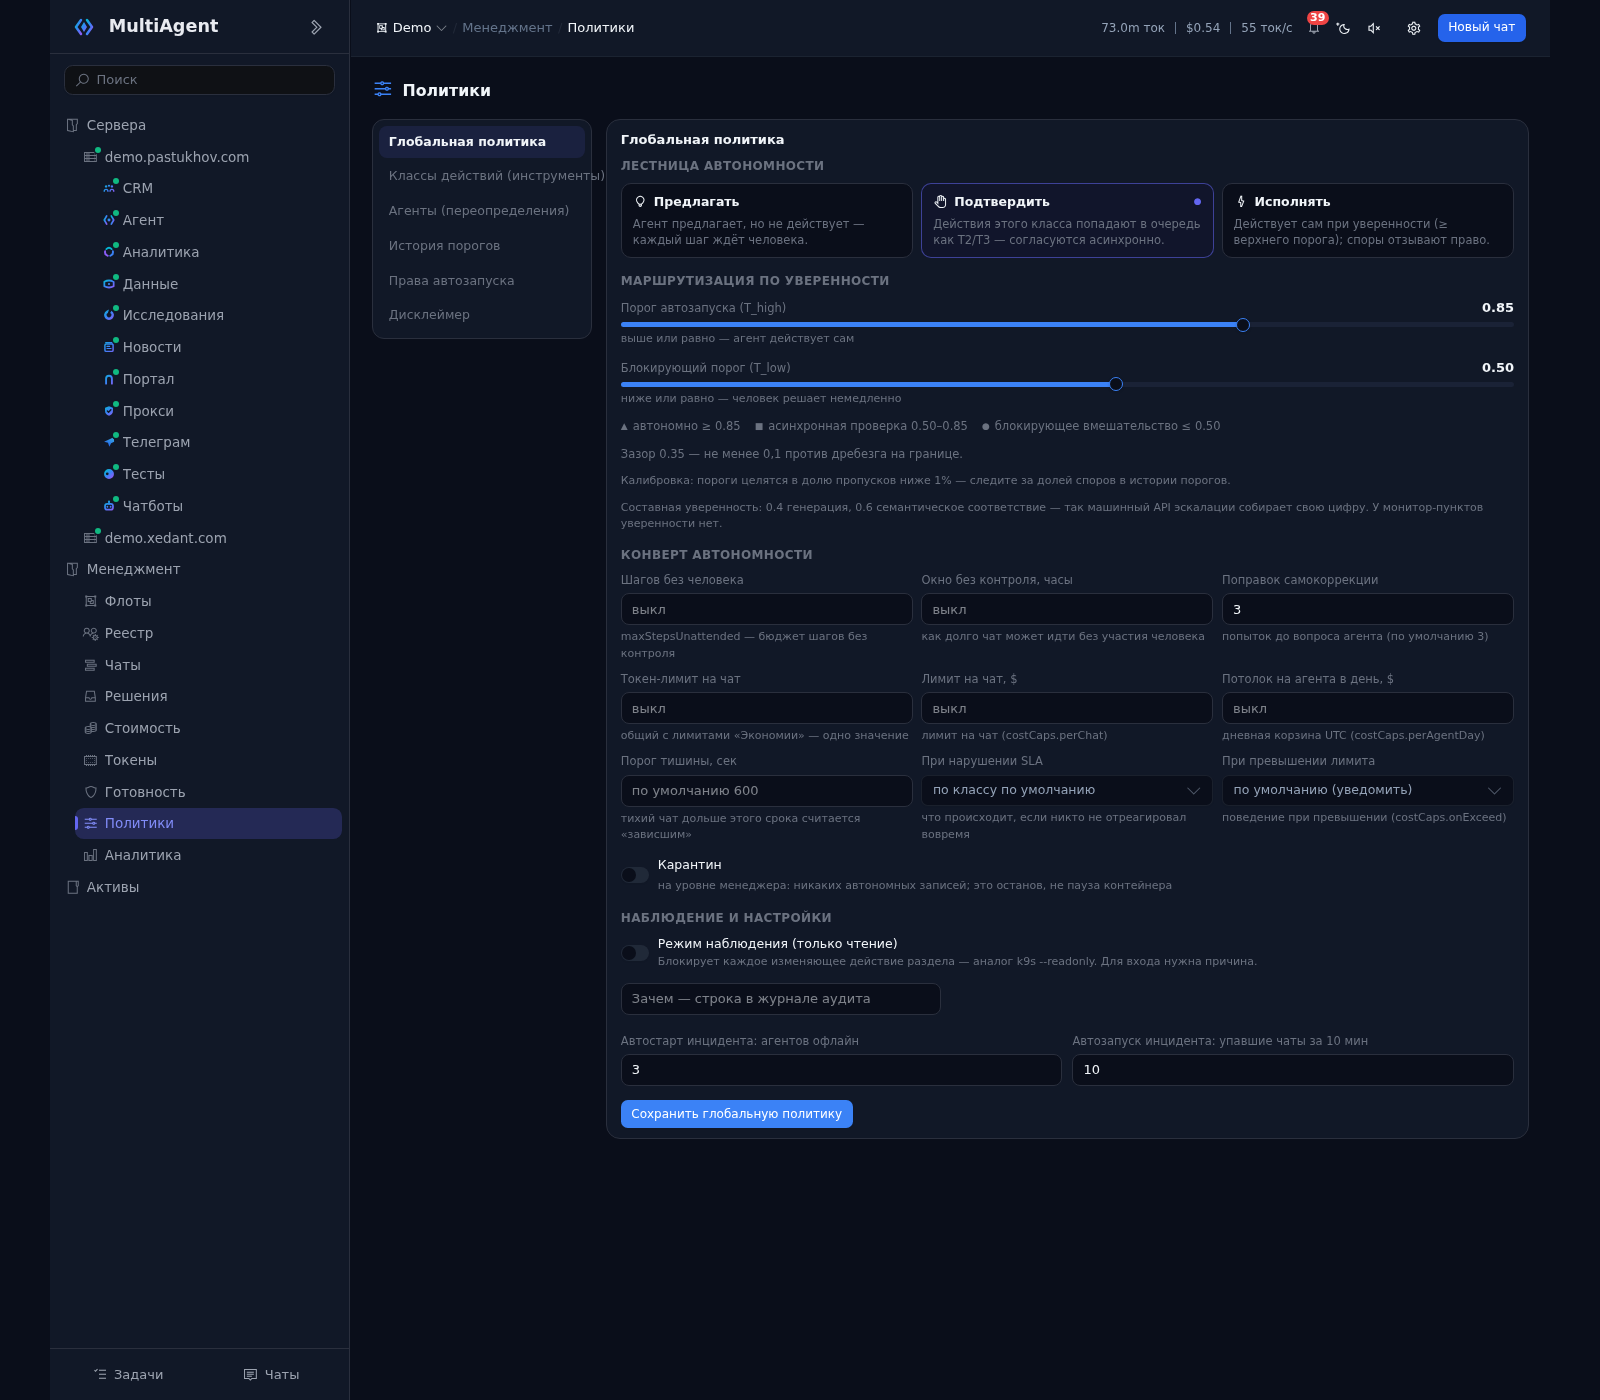The width and height of the screenshot is (1600, 1400).
Task: Open Классы действий (инструменты) tab
Action: click(482, 176)
